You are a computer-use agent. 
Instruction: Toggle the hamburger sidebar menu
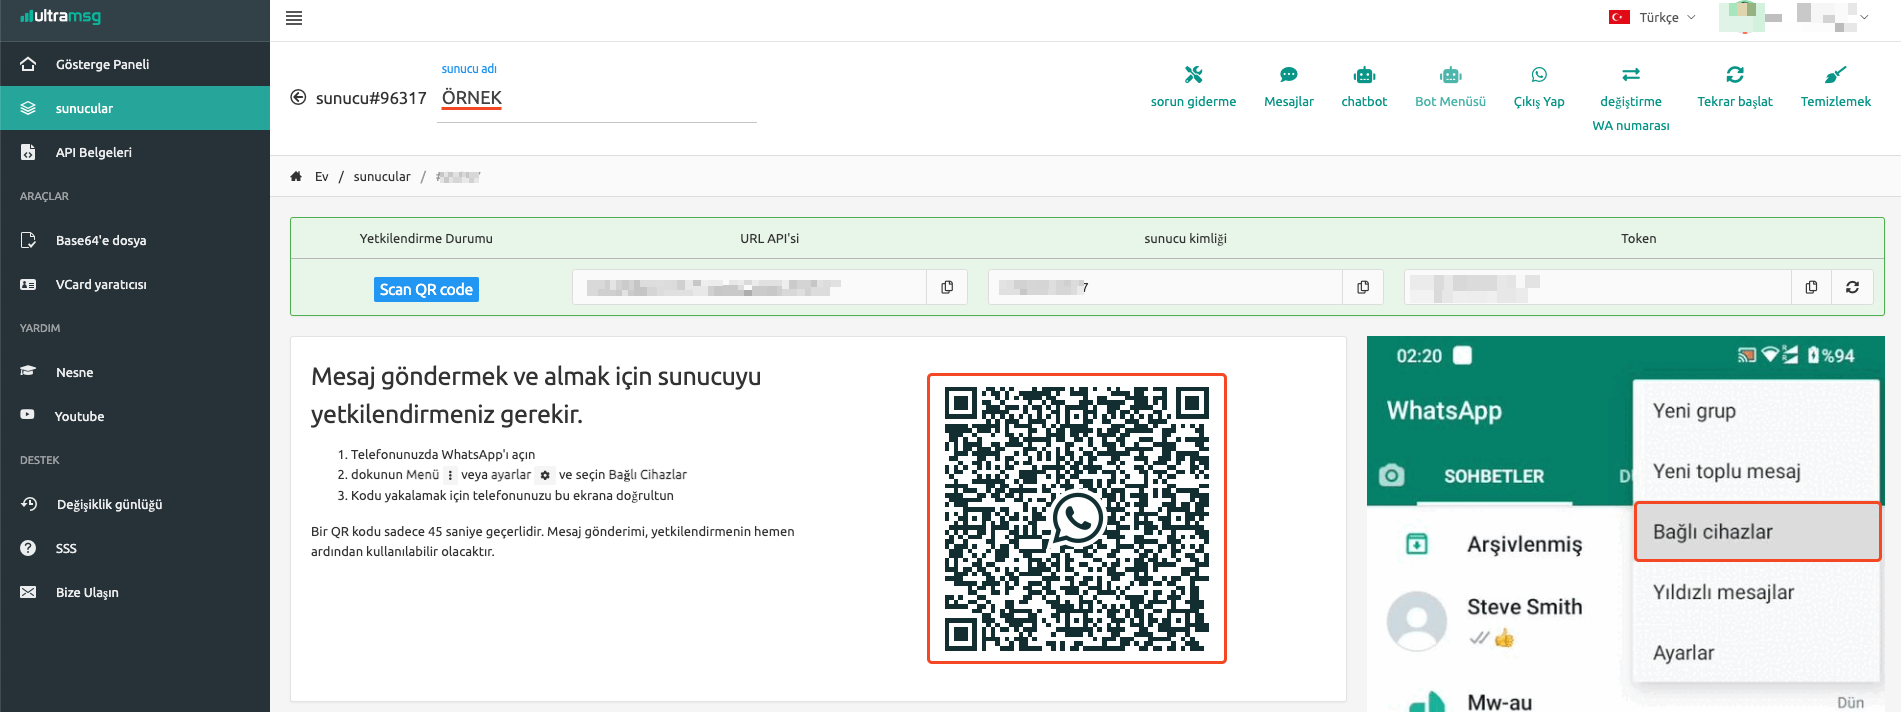pyautogui.click(x=294, y=18)
